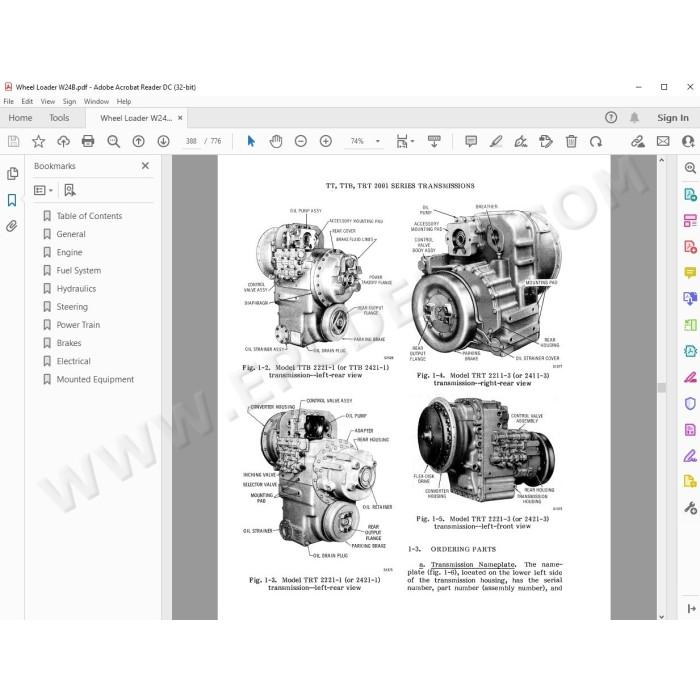This screenshot has width=700, height=700.
Task: Zoom in with the plus button
Action: click(x=326, y=142)
